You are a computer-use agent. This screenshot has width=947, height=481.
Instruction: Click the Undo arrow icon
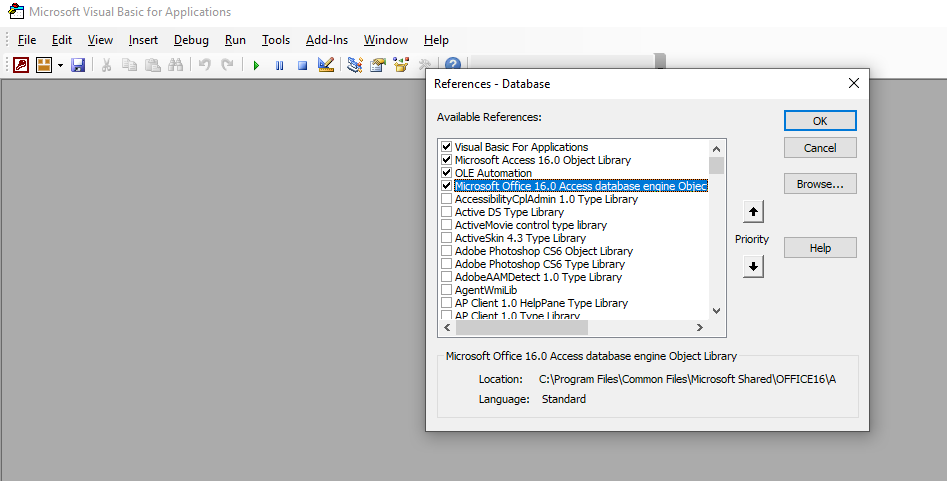[x=205, y=65]
